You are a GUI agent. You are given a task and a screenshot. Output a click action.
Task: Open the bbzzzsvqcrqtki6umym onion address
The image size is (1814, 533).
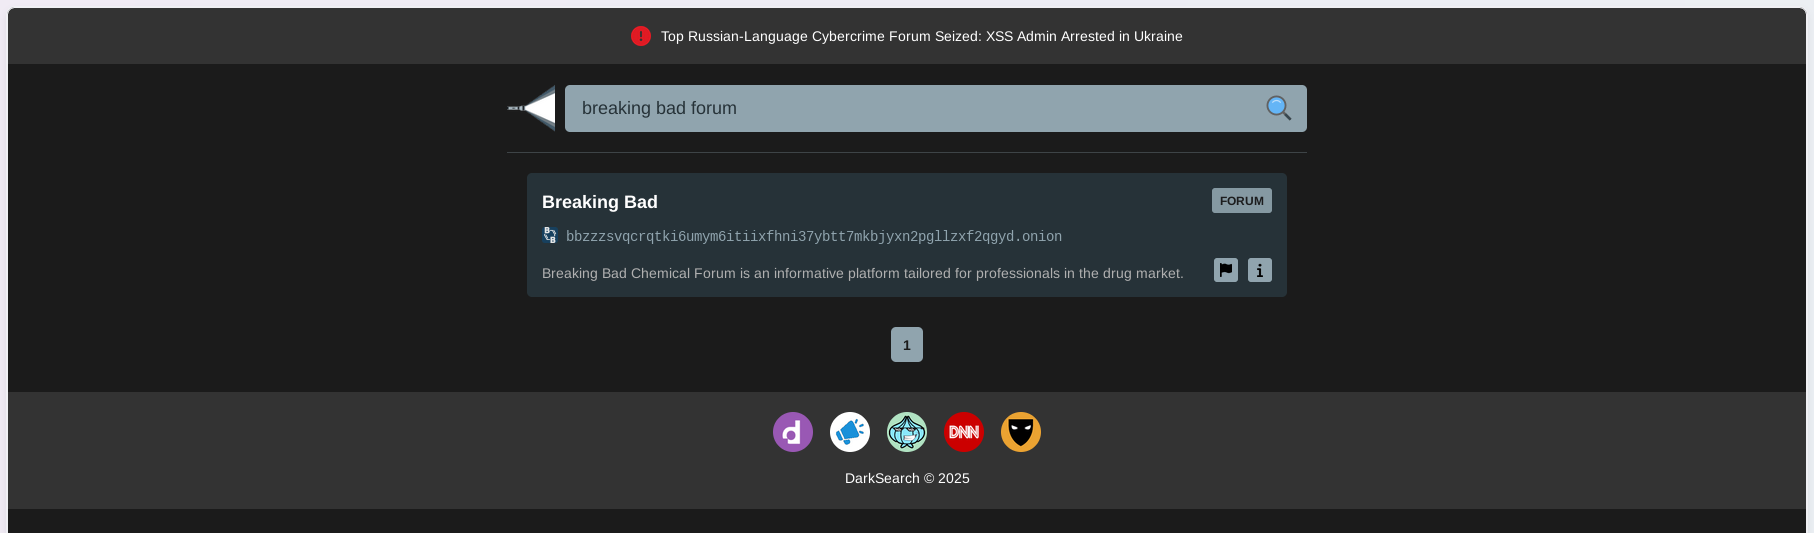pos(814,237)
